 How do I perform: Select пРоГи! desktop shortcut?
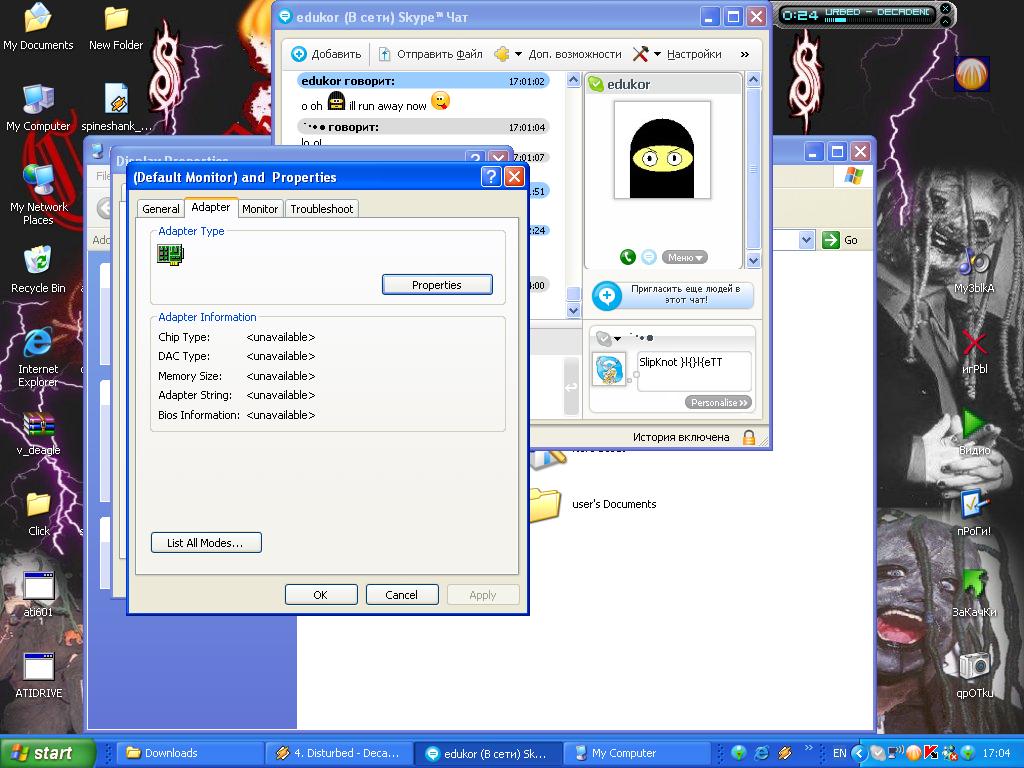[x=974, y=513]
